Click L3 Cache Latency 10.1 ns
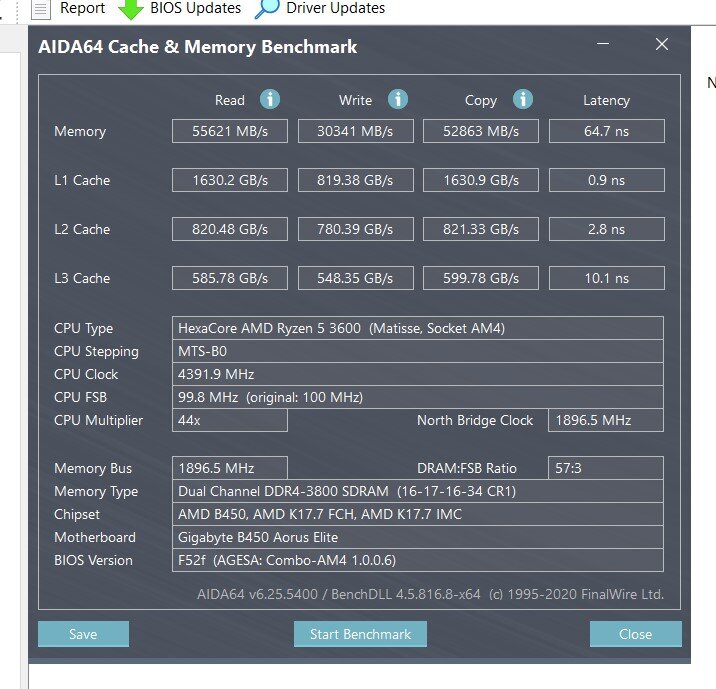Image resolution: width=716 pixels, height=689 pixels. click(606, 278)
